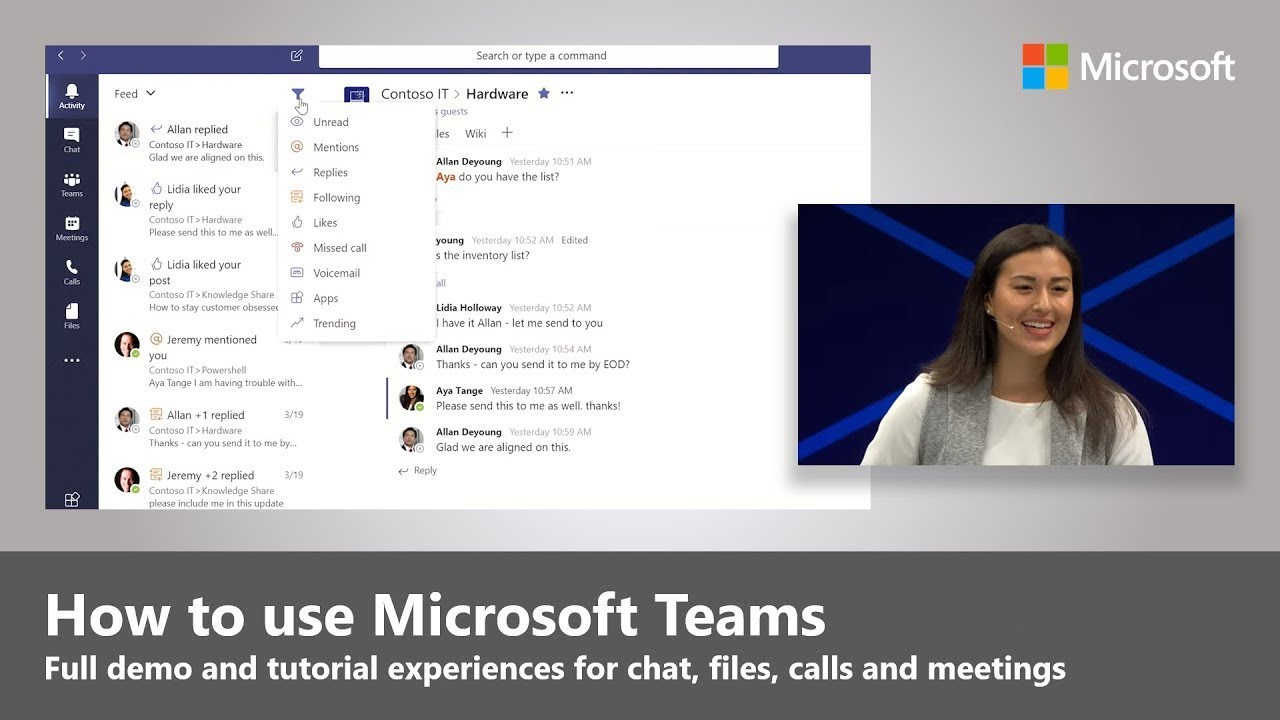
Task: Open the app store icon at rail bottom
Action: click(72, 500)
